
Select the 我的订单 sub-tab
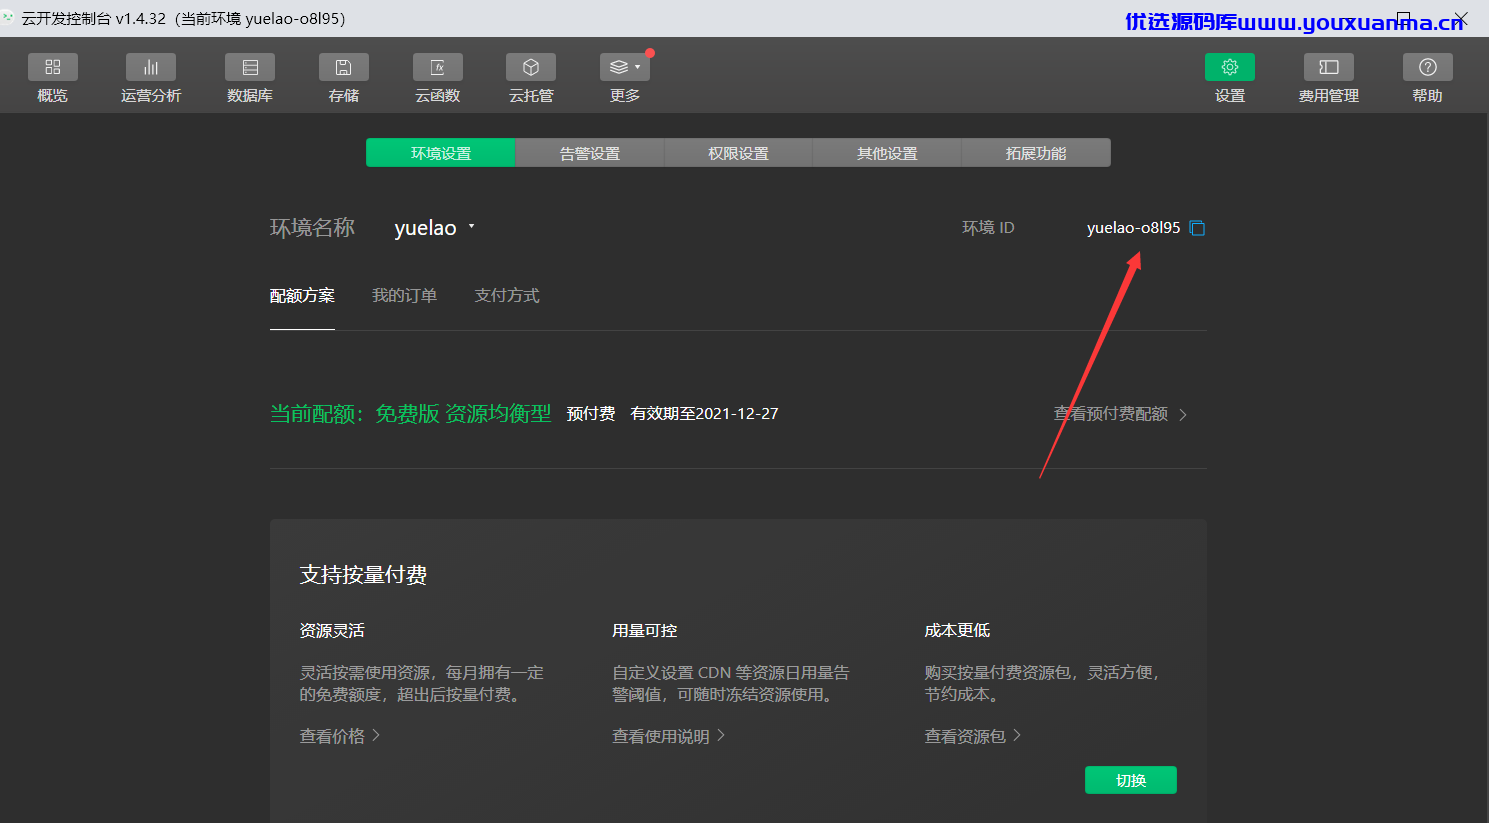click(404, 296)
